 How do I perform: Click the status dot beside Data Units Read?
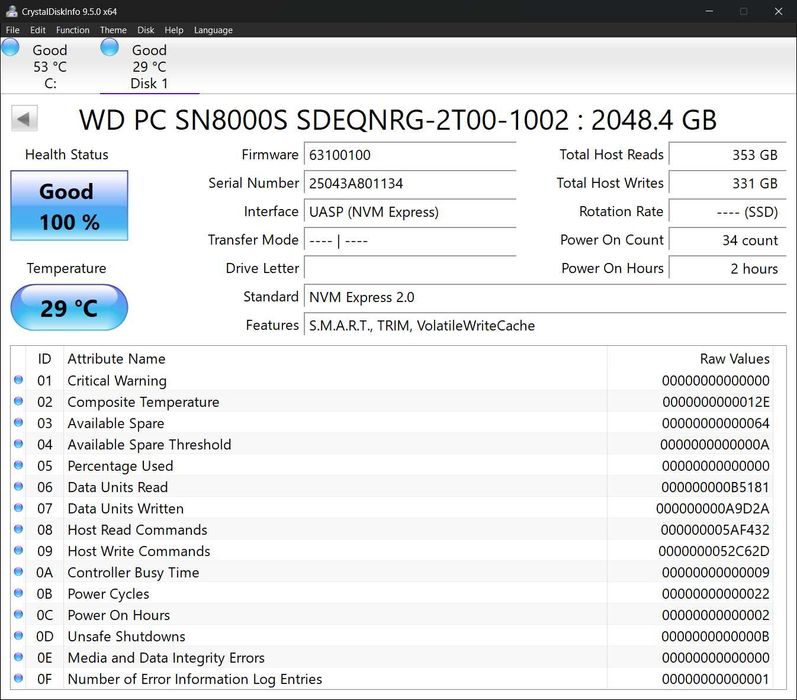pos(19,486)
